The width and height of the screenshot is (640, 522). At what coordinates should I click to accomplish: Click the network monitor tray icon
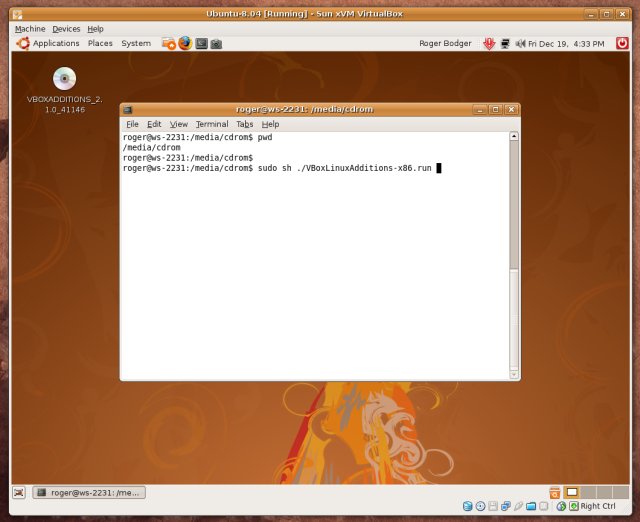pyautogui.click(x=505, y=43)
